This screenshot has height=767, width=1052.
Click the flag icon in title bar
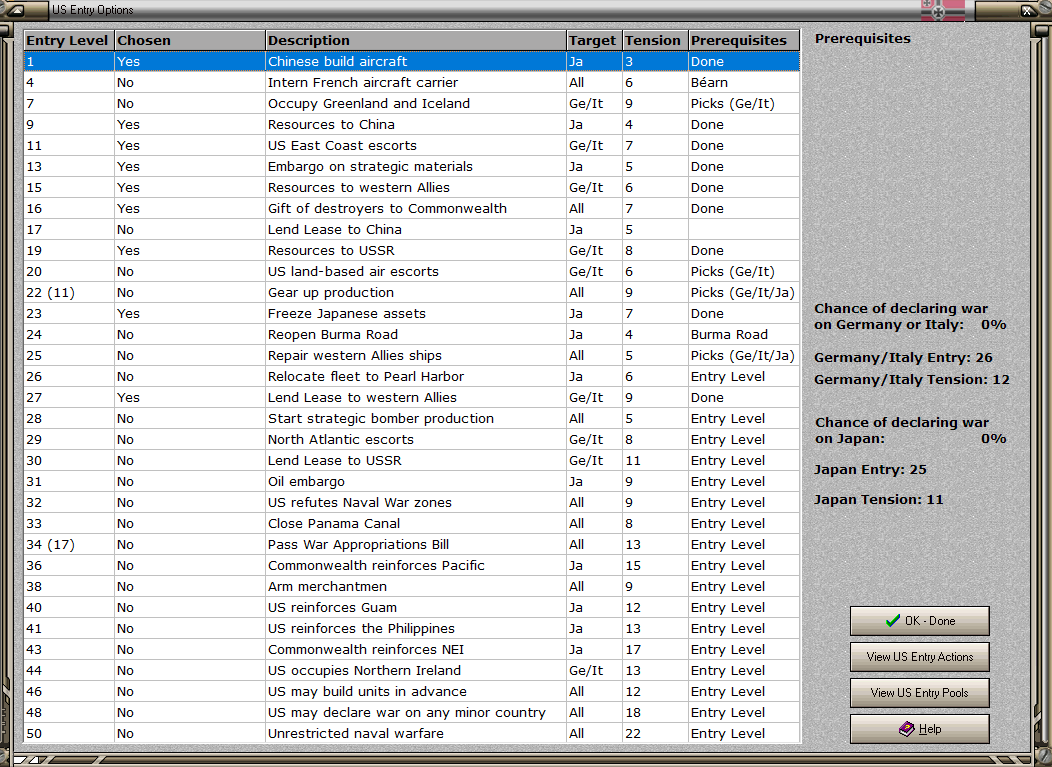click(x=943, y=10)
